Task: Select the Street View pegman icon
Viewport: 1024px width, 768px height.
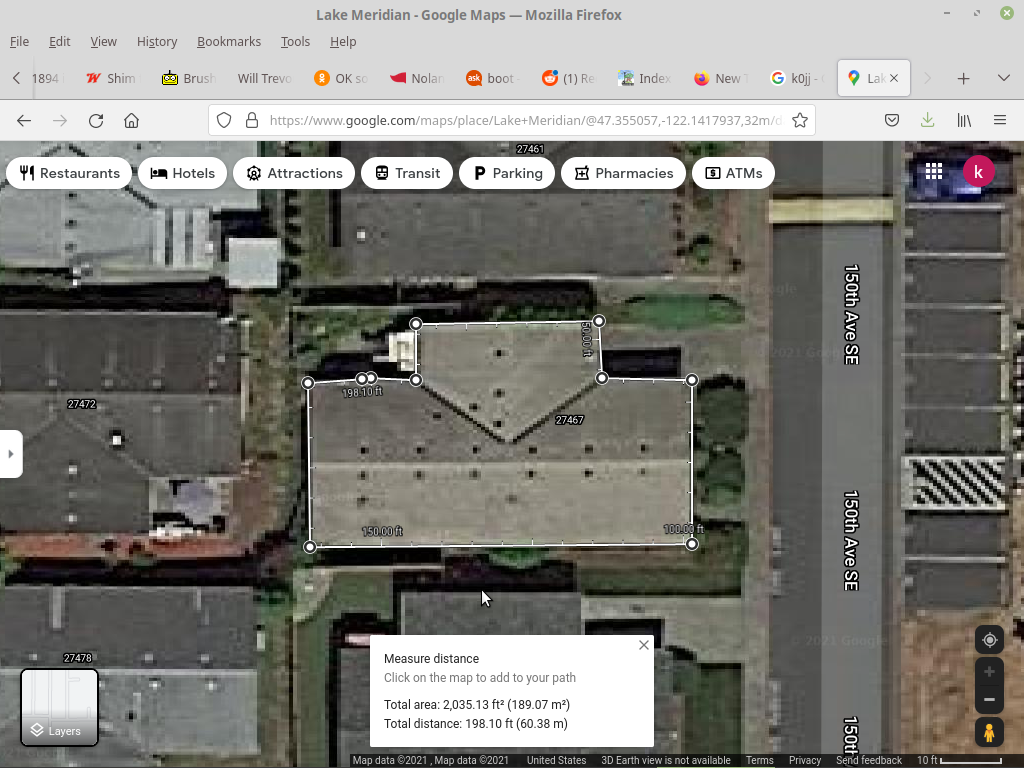Action: coord(989,733)
